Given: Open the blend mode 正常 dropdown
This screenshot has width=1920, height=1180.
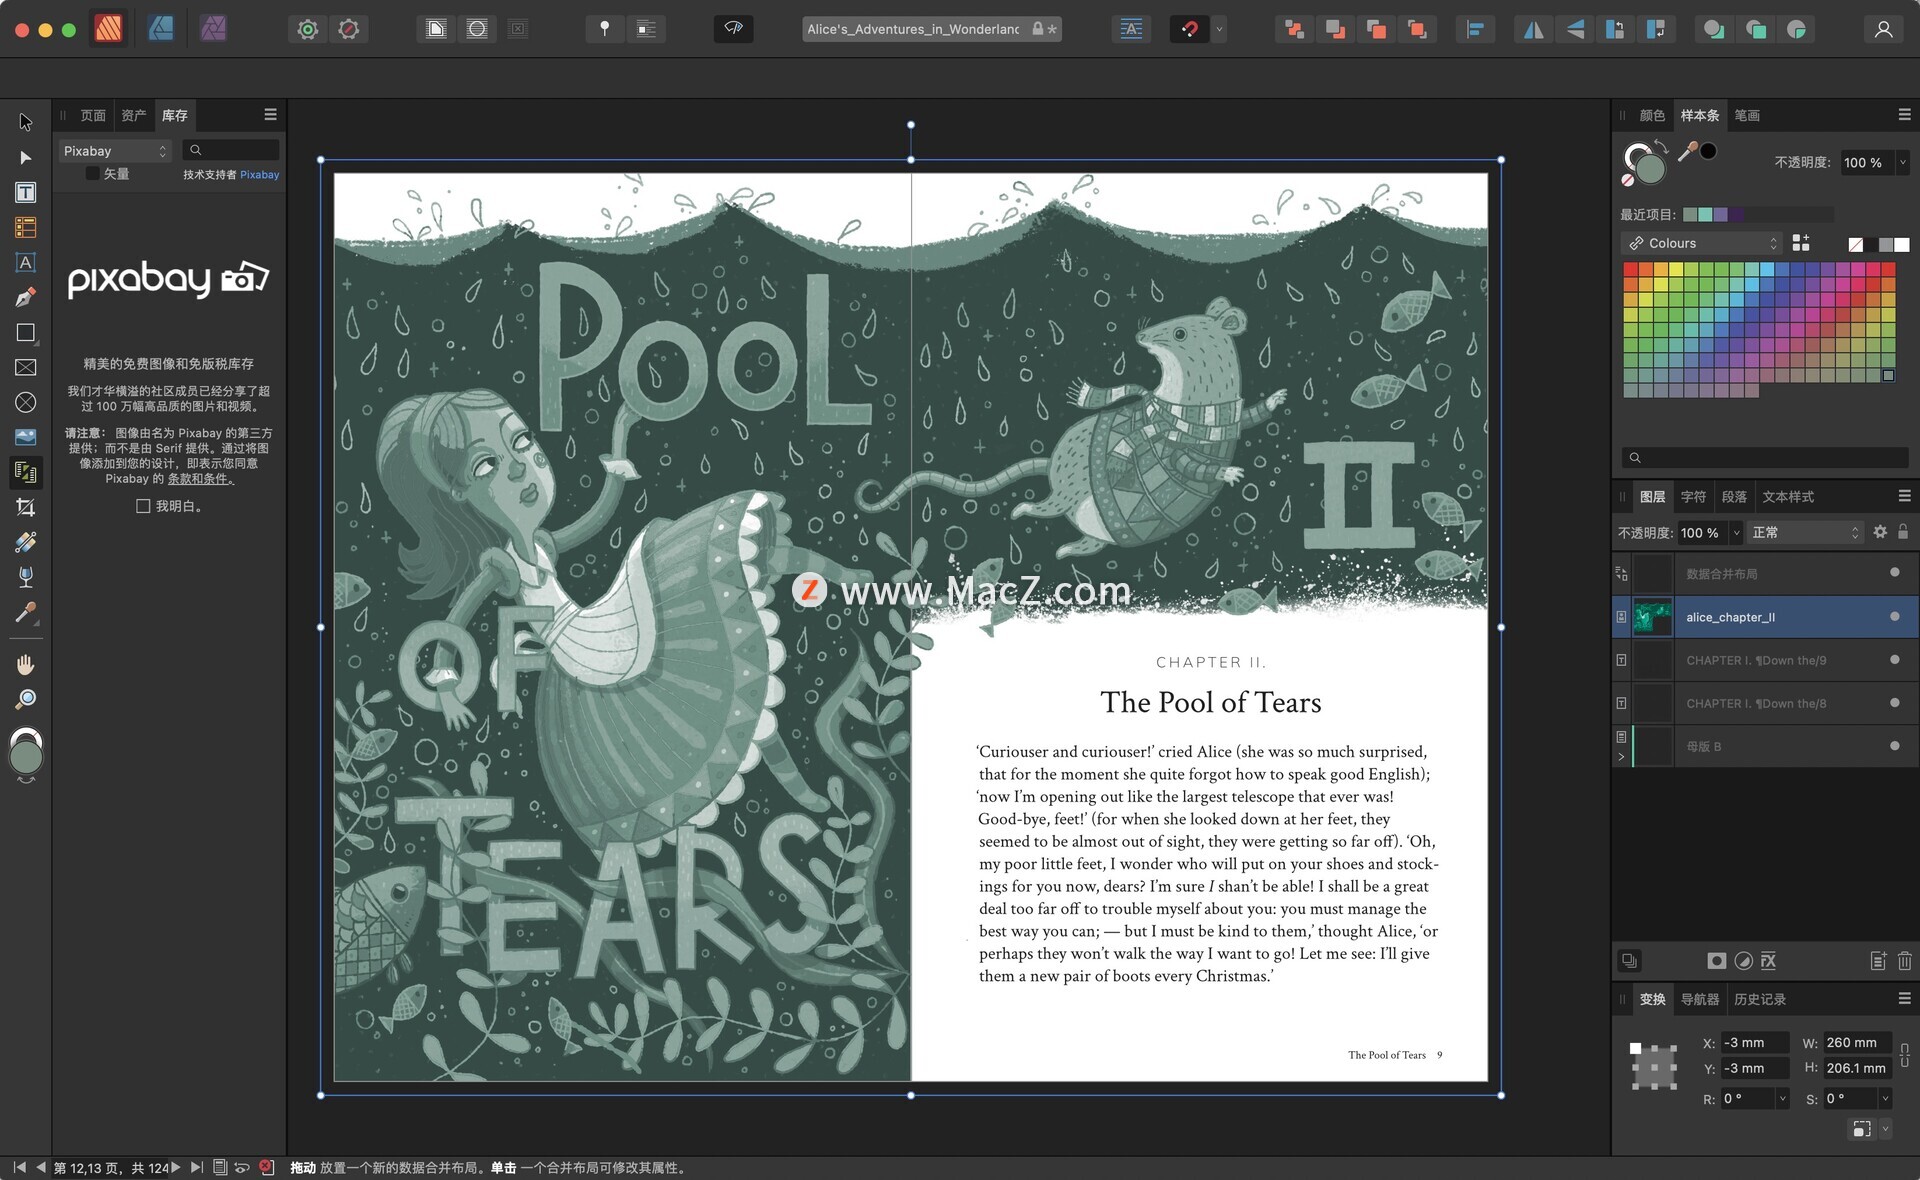Looking at the screenshot, I should click(1805, 533).
